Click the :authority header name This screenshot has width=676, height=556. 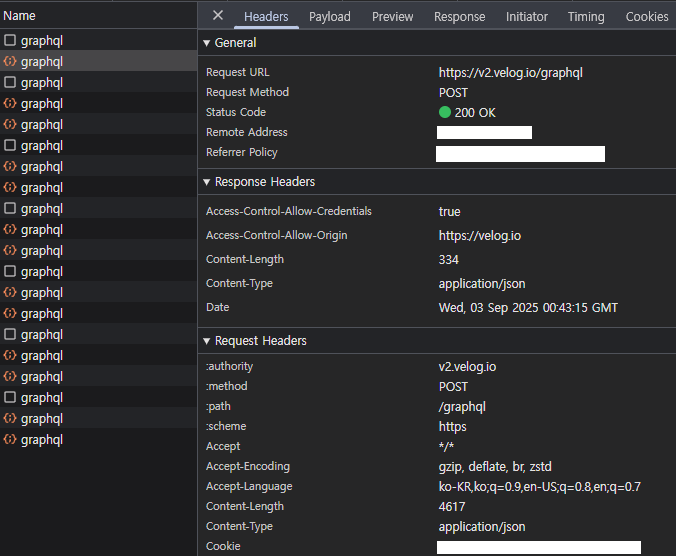point(229,366)
